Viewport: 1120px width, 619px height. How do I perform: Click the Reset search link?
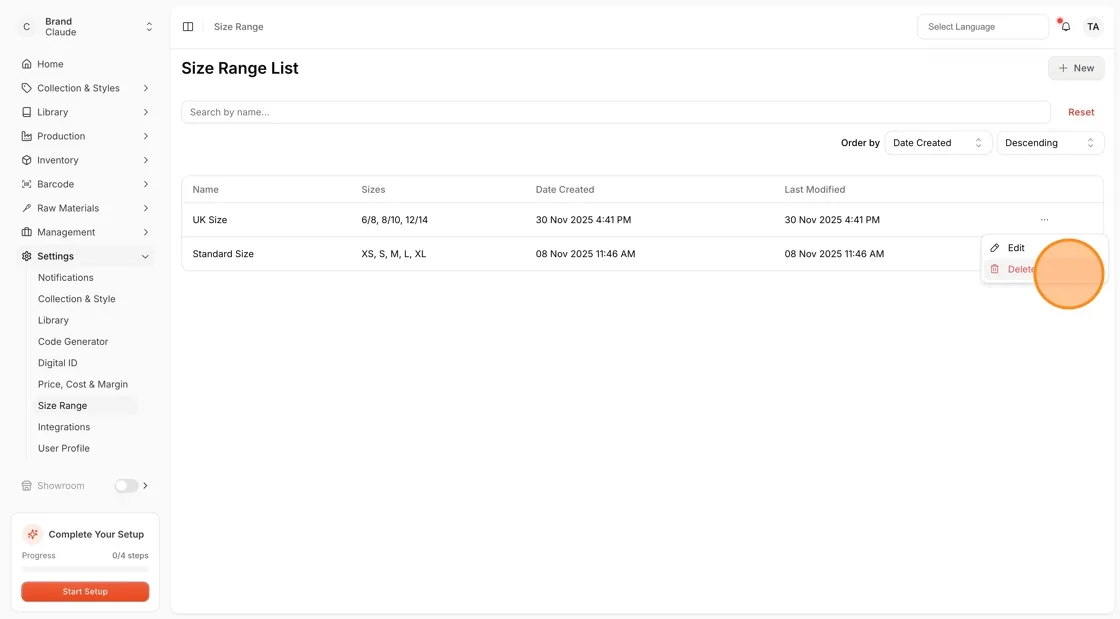pyautogui.click(x=1081, y=112)
